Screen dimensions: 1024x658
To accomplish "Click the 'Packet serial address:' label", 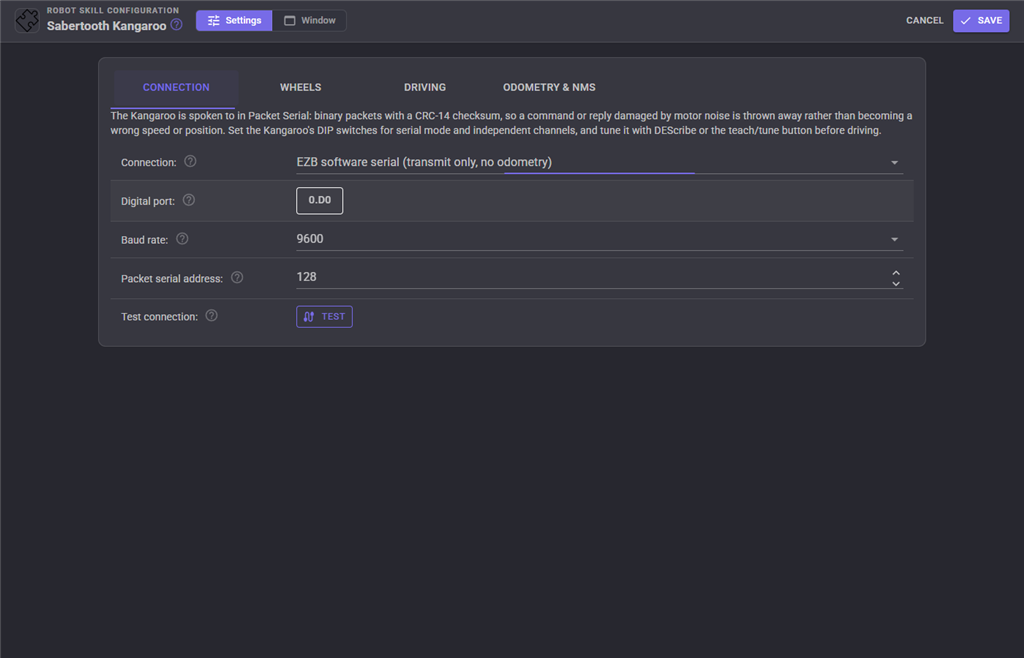I will (x=172, y=279).
